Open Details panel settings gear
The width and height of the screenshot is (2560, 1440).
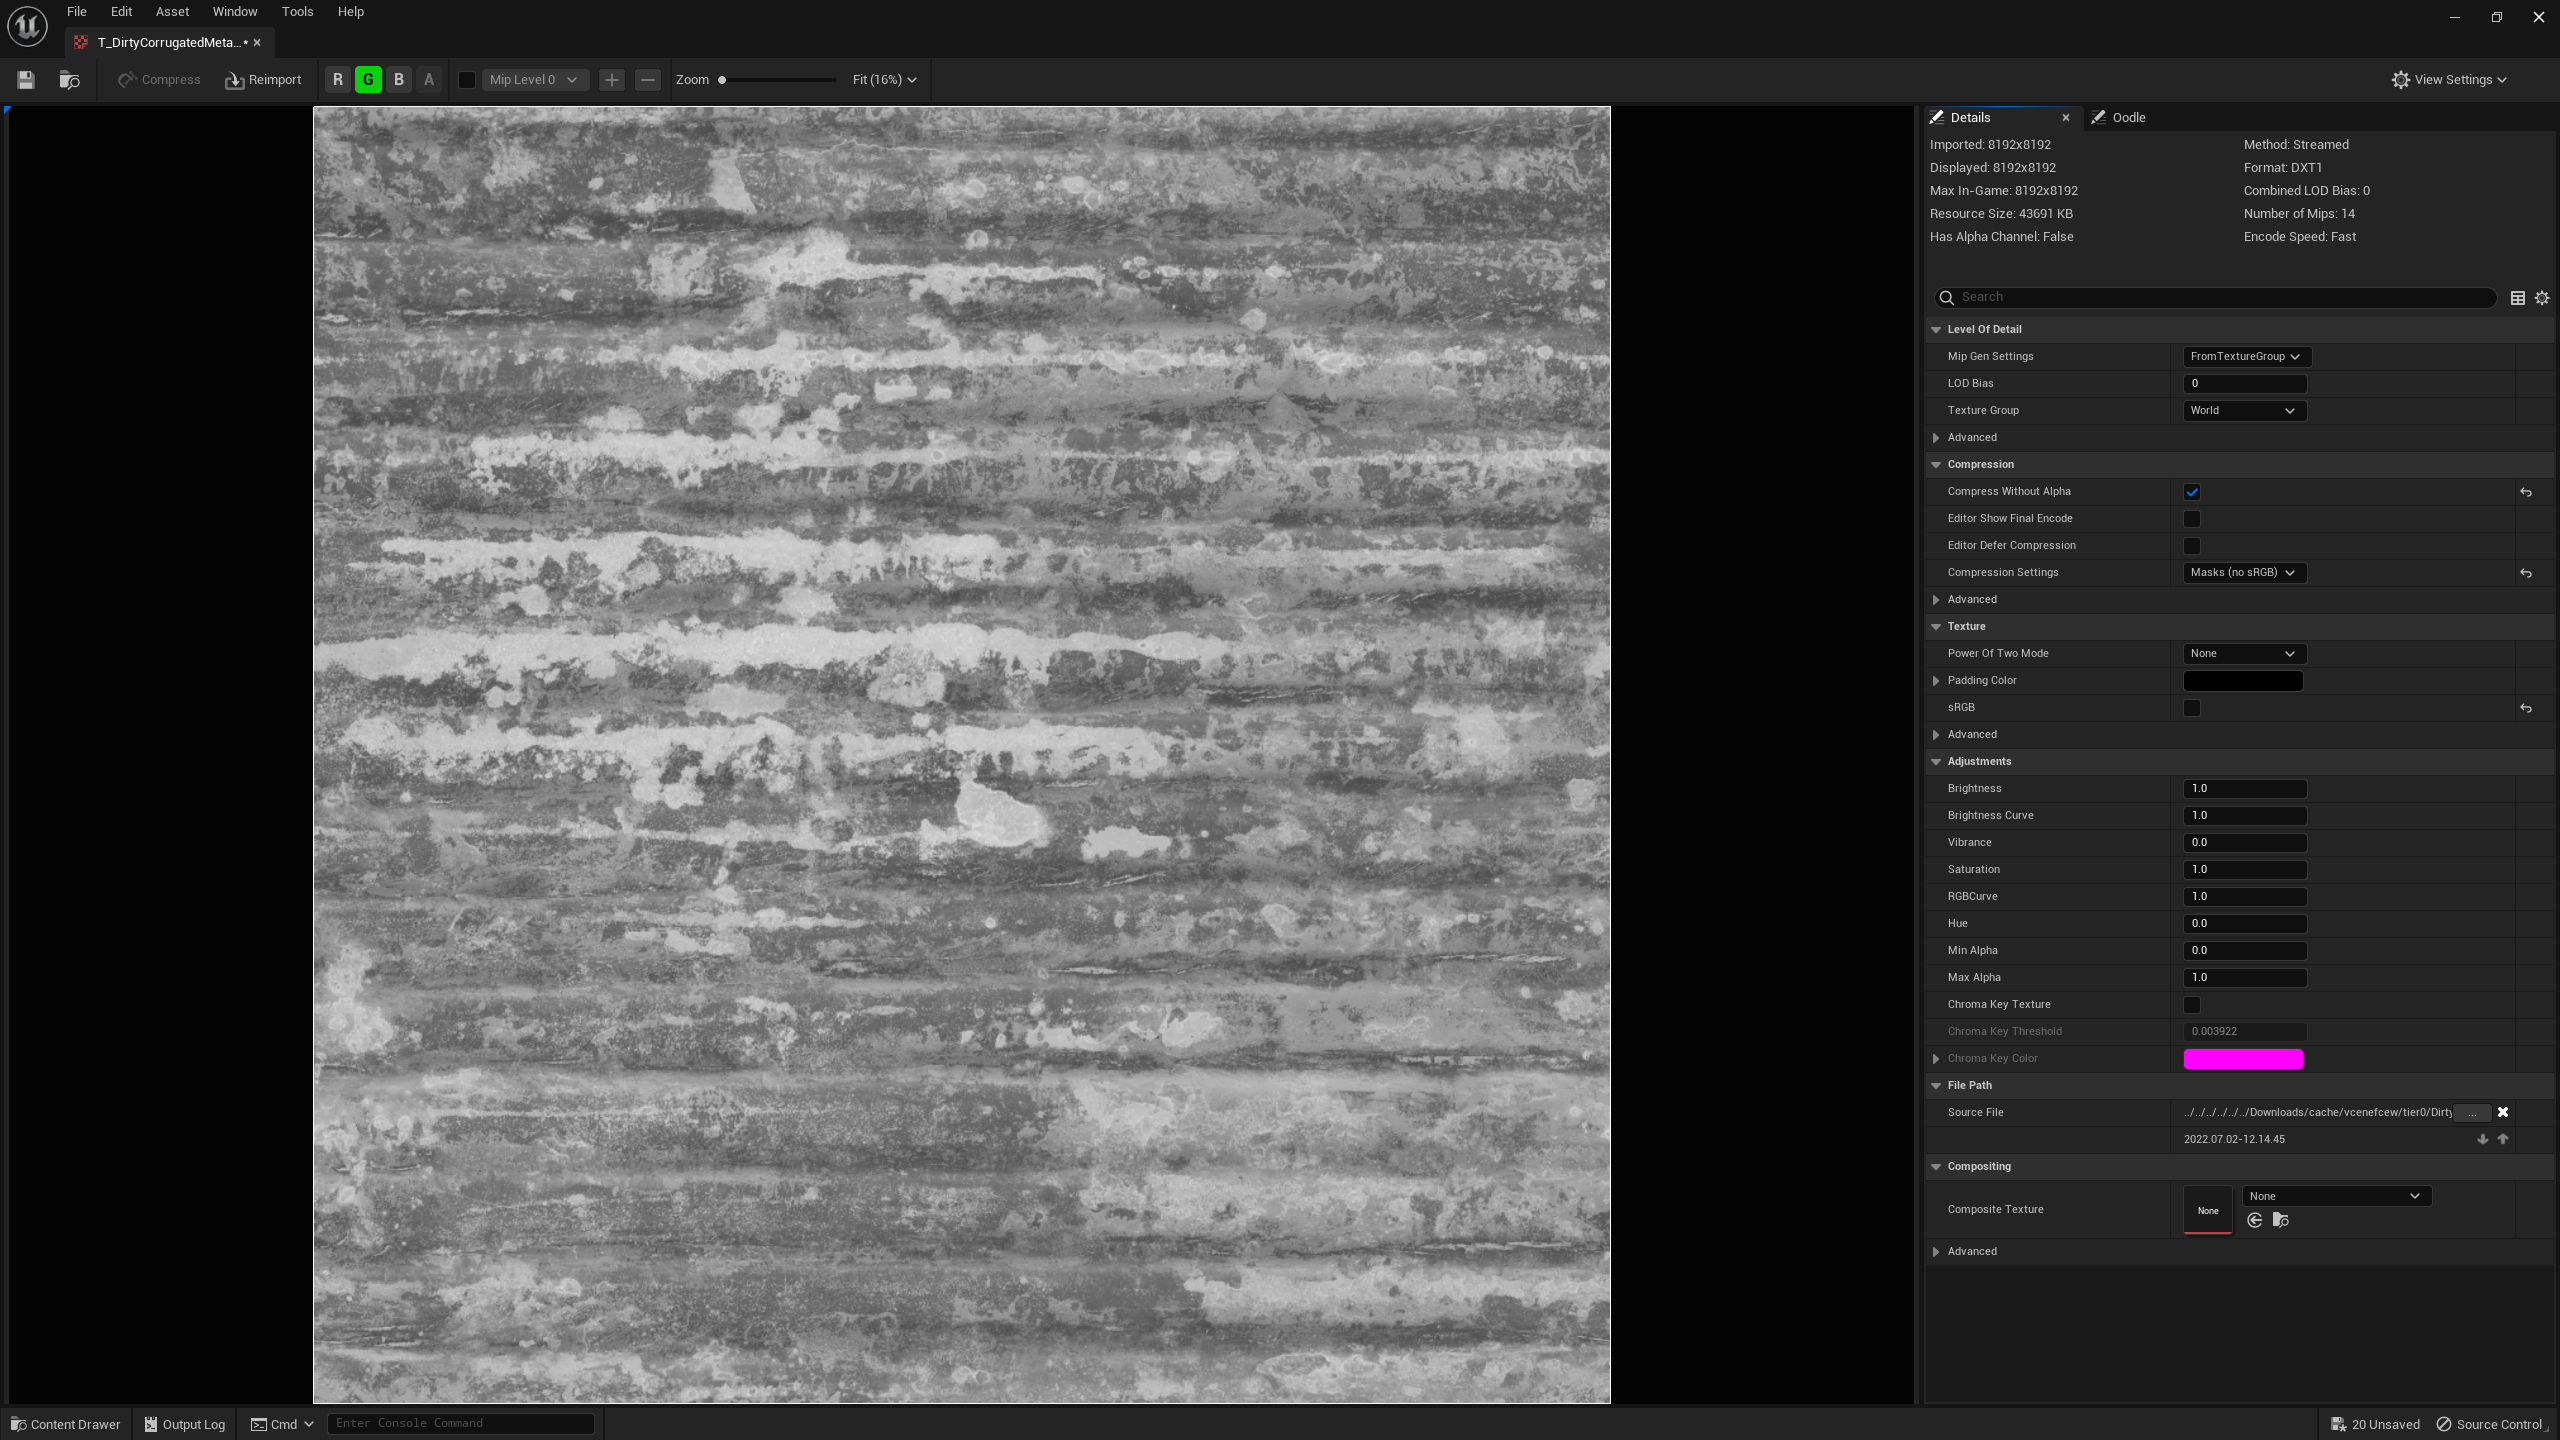[x=2542, y=298]
